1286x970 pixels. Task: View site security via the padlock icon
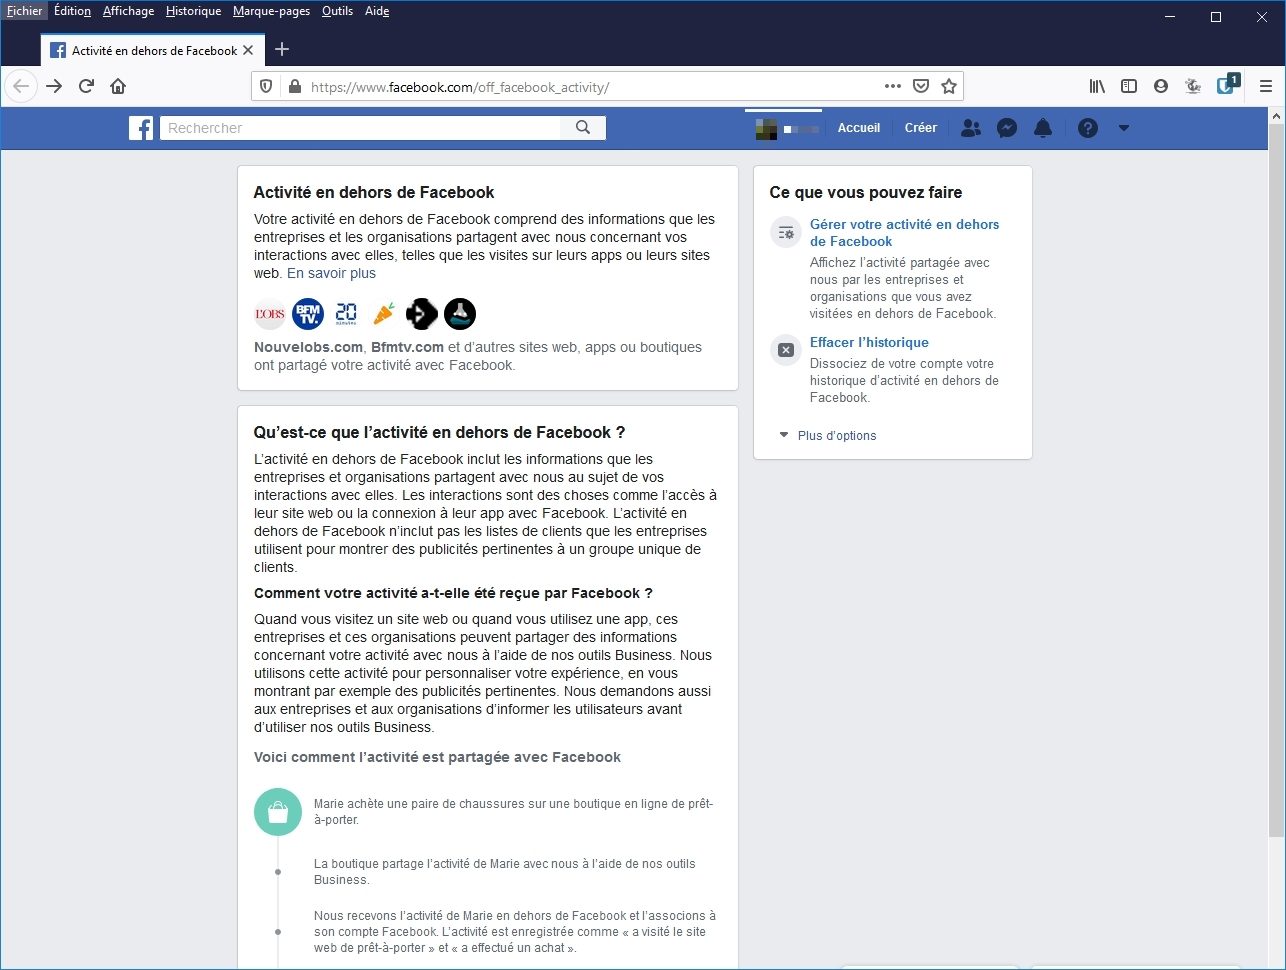(294, 87)
